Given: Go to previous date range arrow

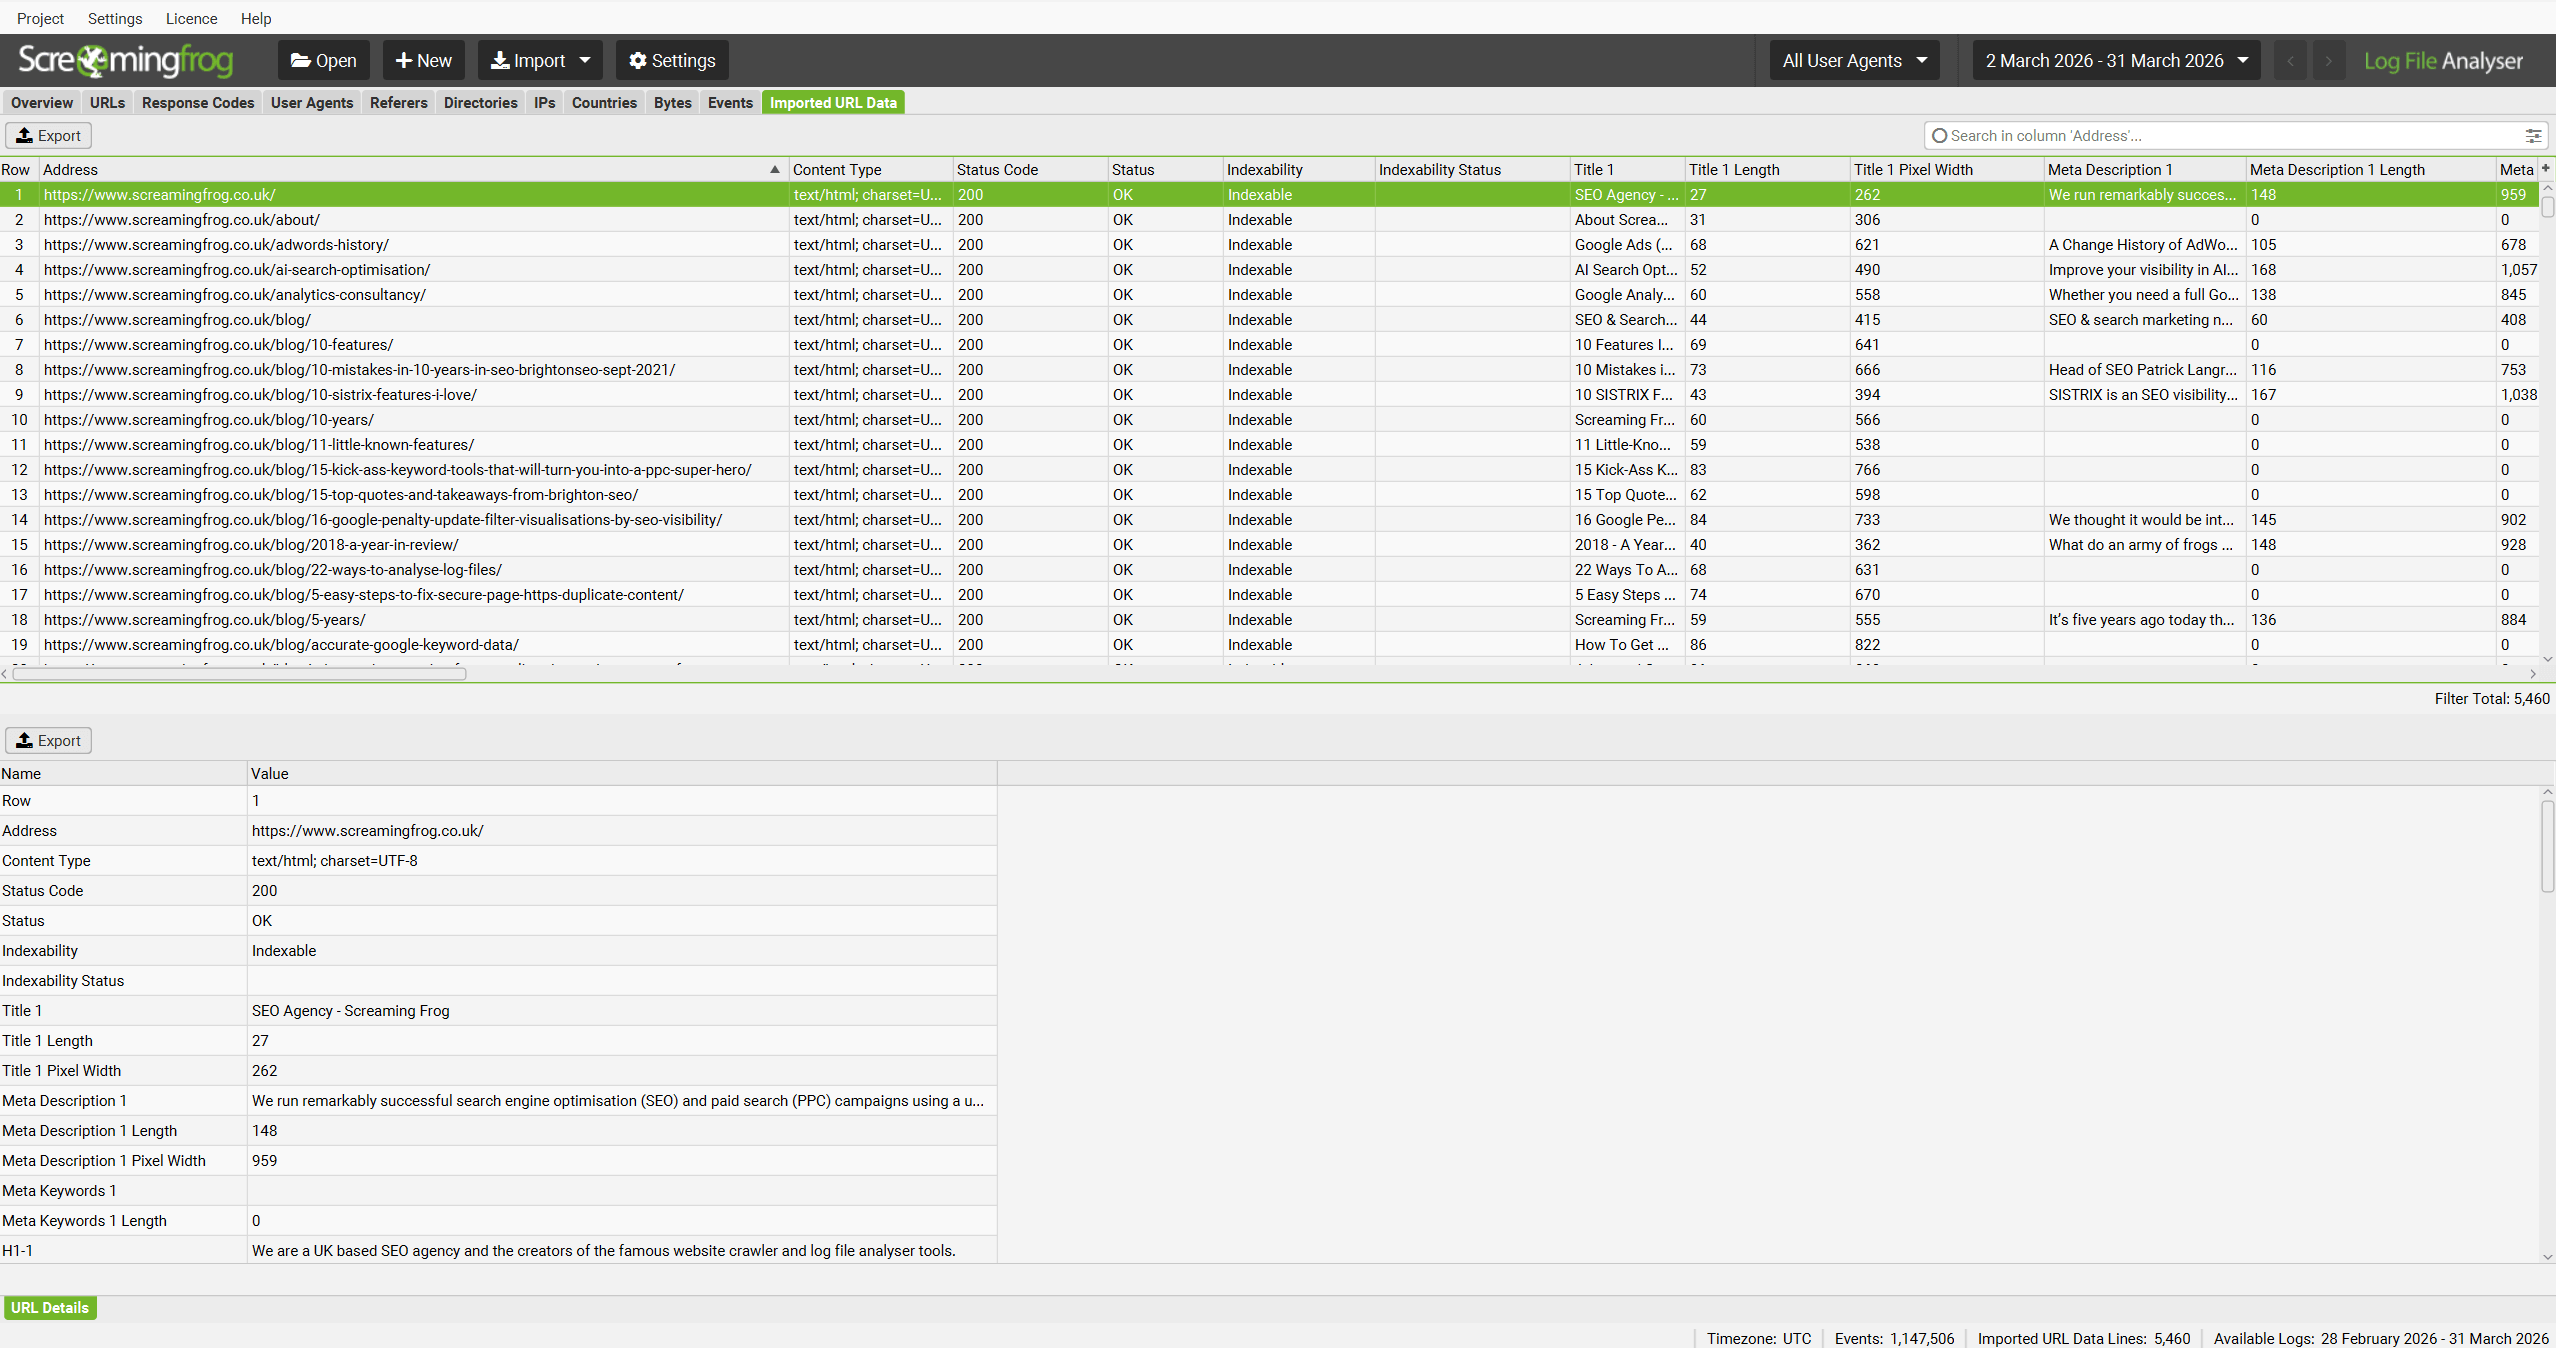Looking at the screenshot, I should click(2290, 60).
